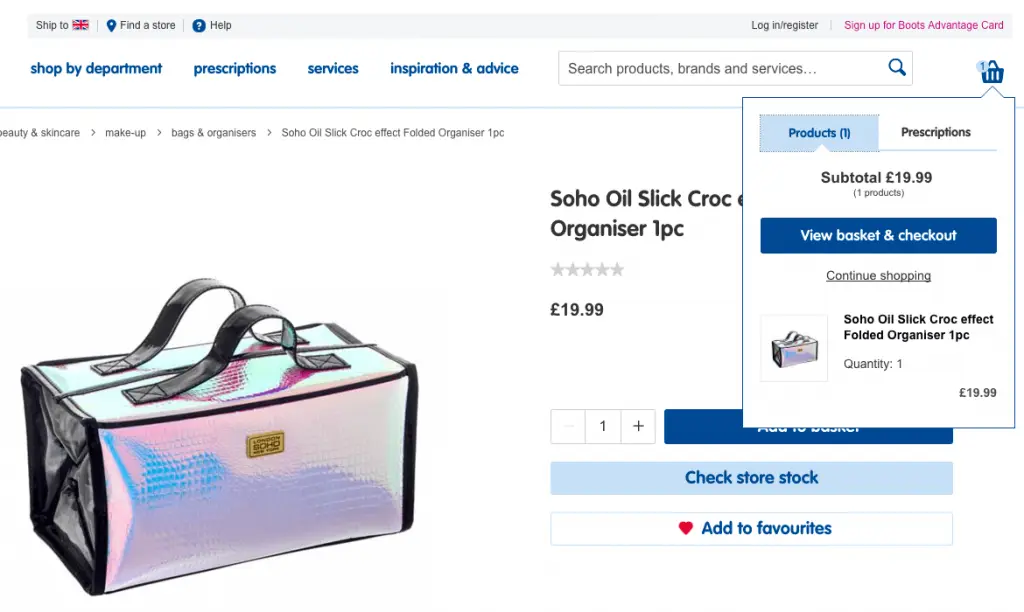The height and width of the screenshot is (612, 1024).
Task: Click View basket & checkout button
Action: tap(878, 235)
